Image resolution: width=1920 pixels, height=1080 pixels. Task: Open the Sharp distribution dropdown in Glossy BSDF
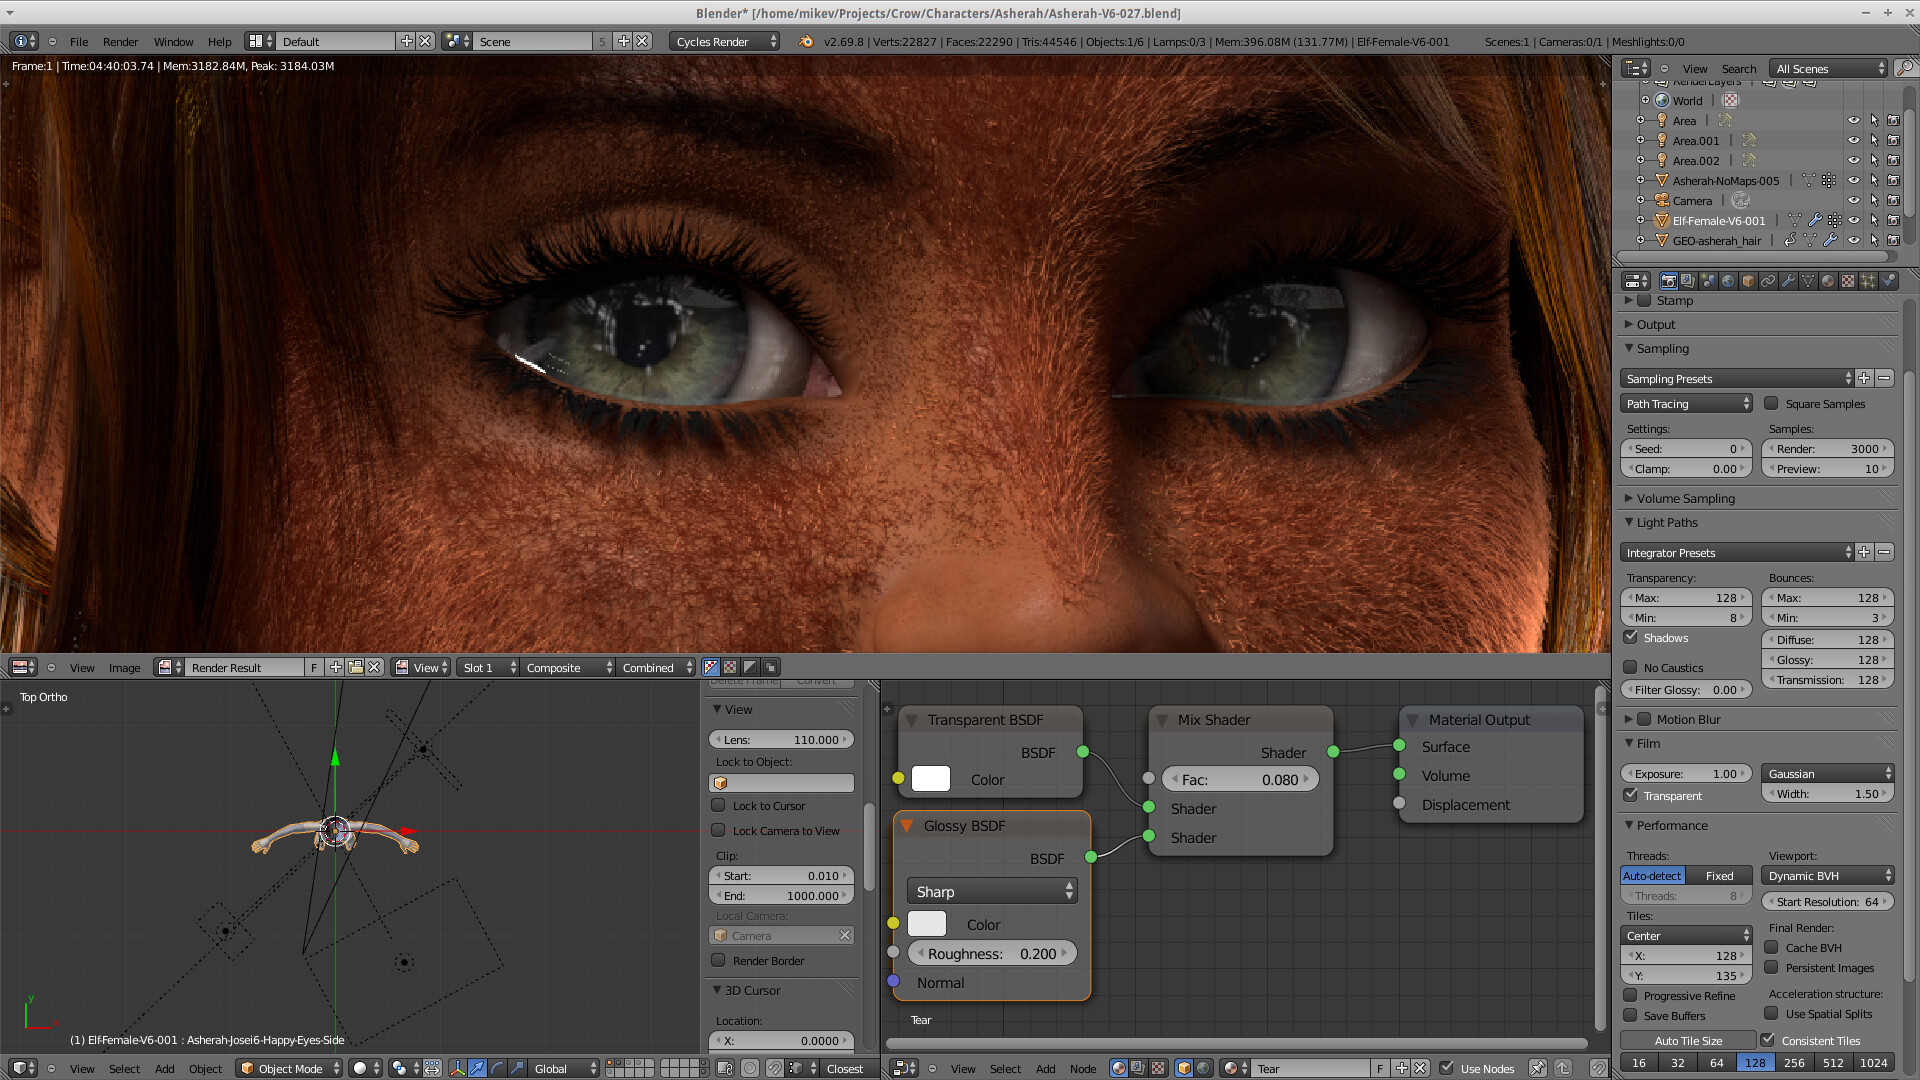tap(991, 891)
